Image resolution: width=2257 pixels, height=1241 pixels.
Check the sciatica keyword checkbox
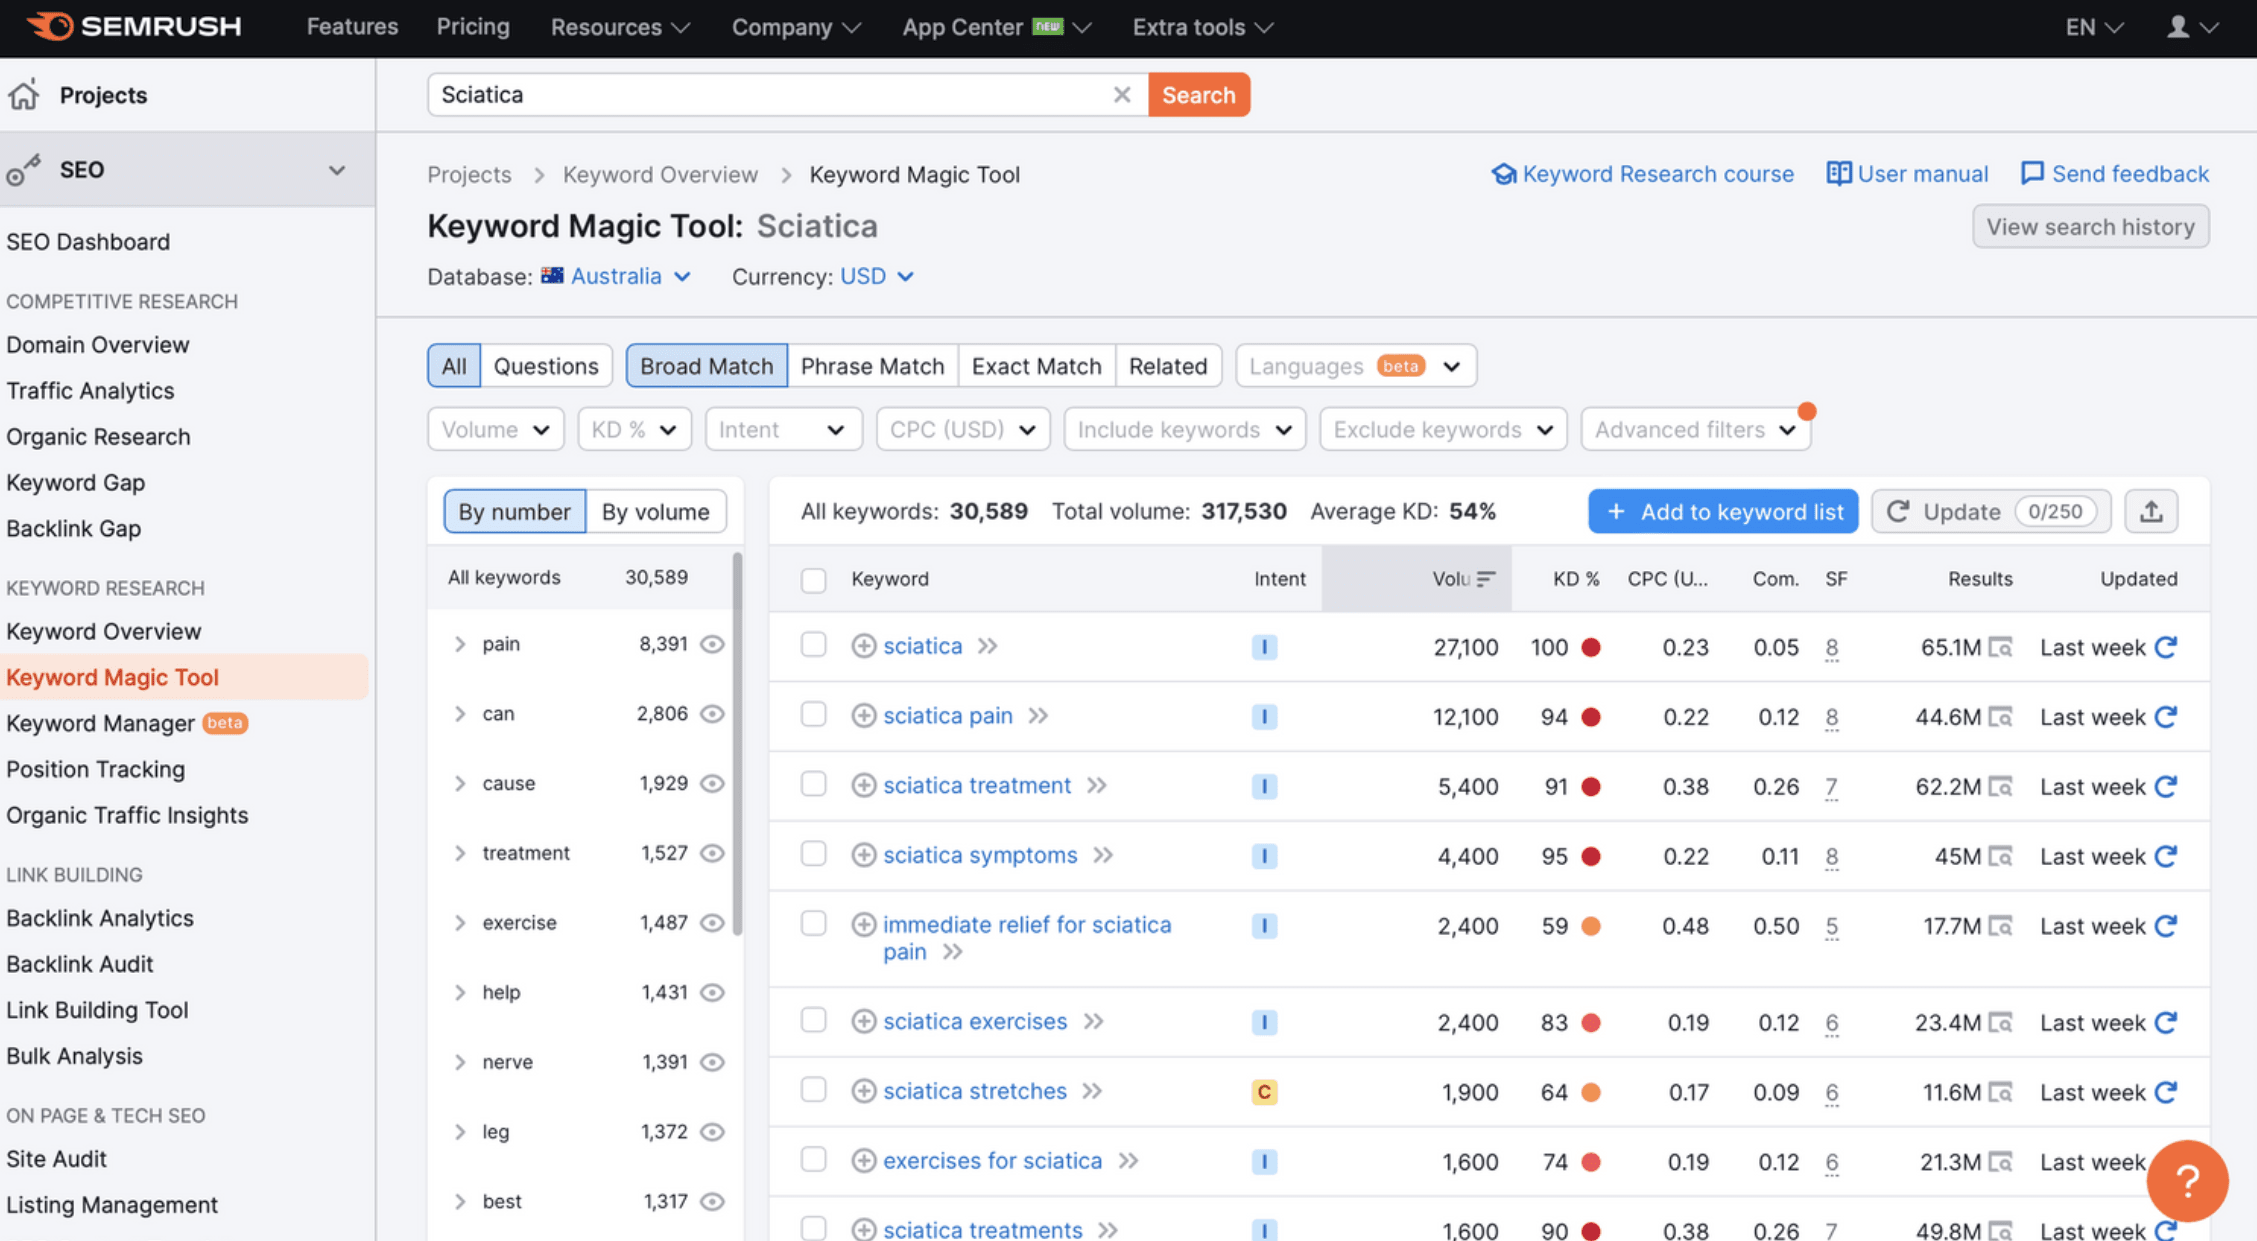(x=813, y=645)
